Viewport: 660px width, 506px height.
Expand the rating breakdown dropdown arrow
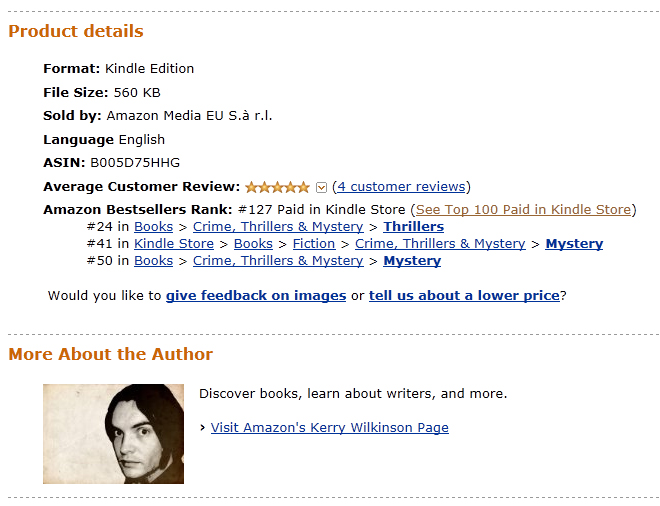[x=321, y=187]
